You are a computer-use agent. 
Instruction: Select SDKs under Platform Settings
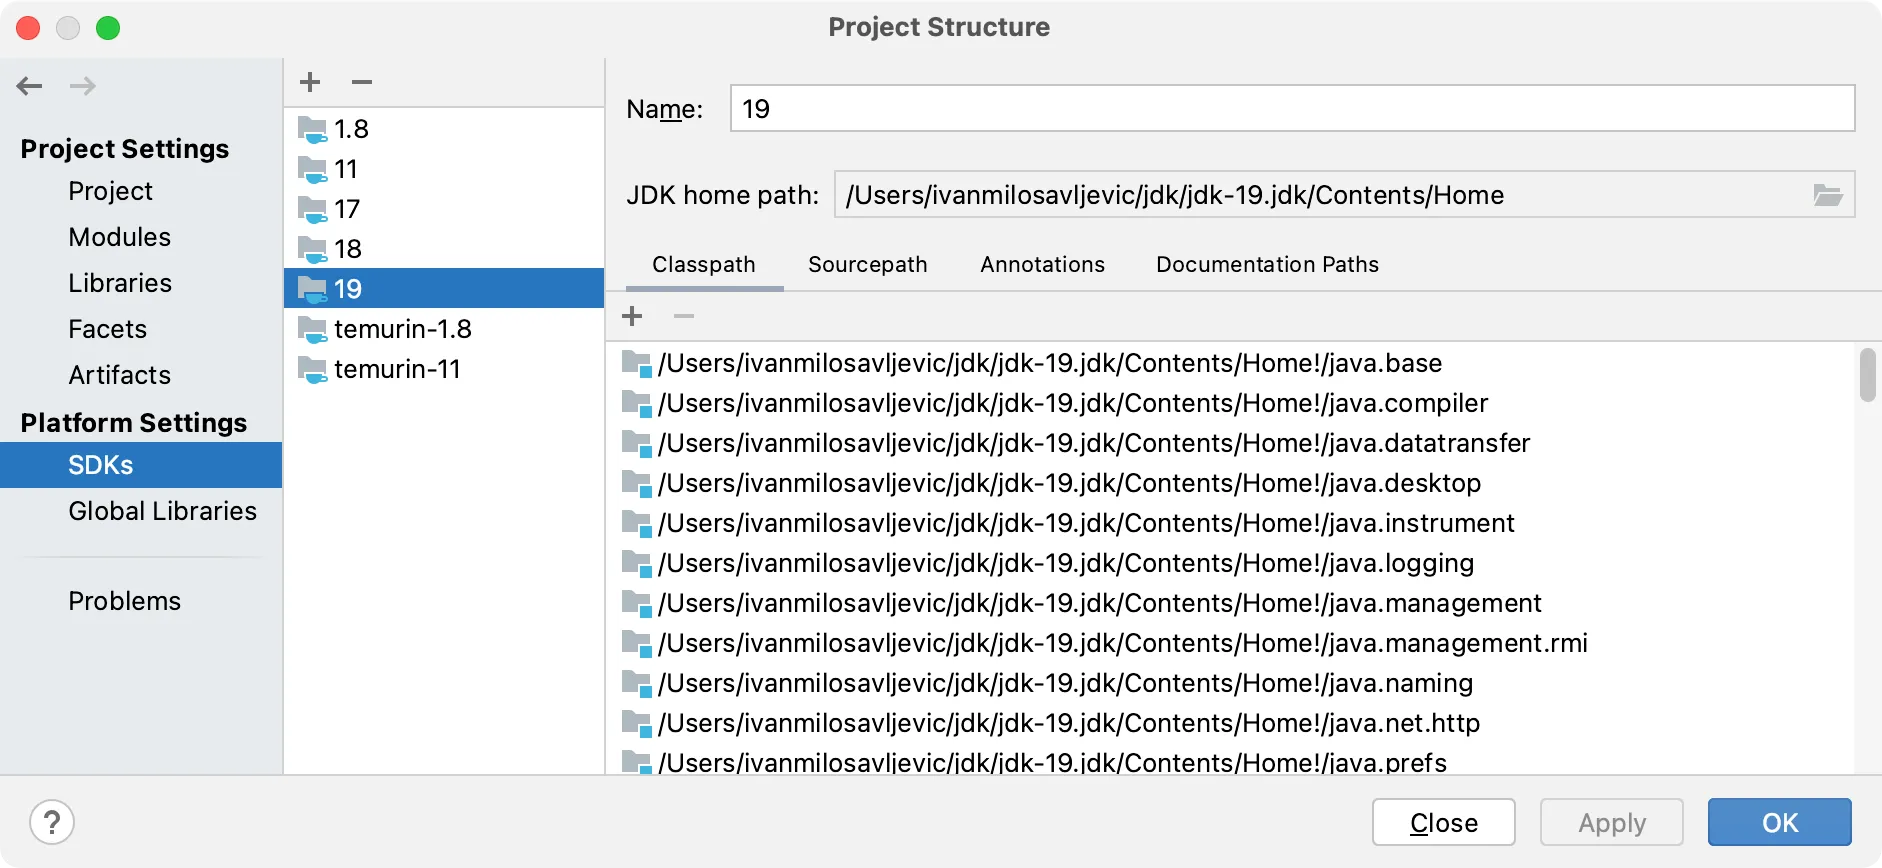[141, 465]
